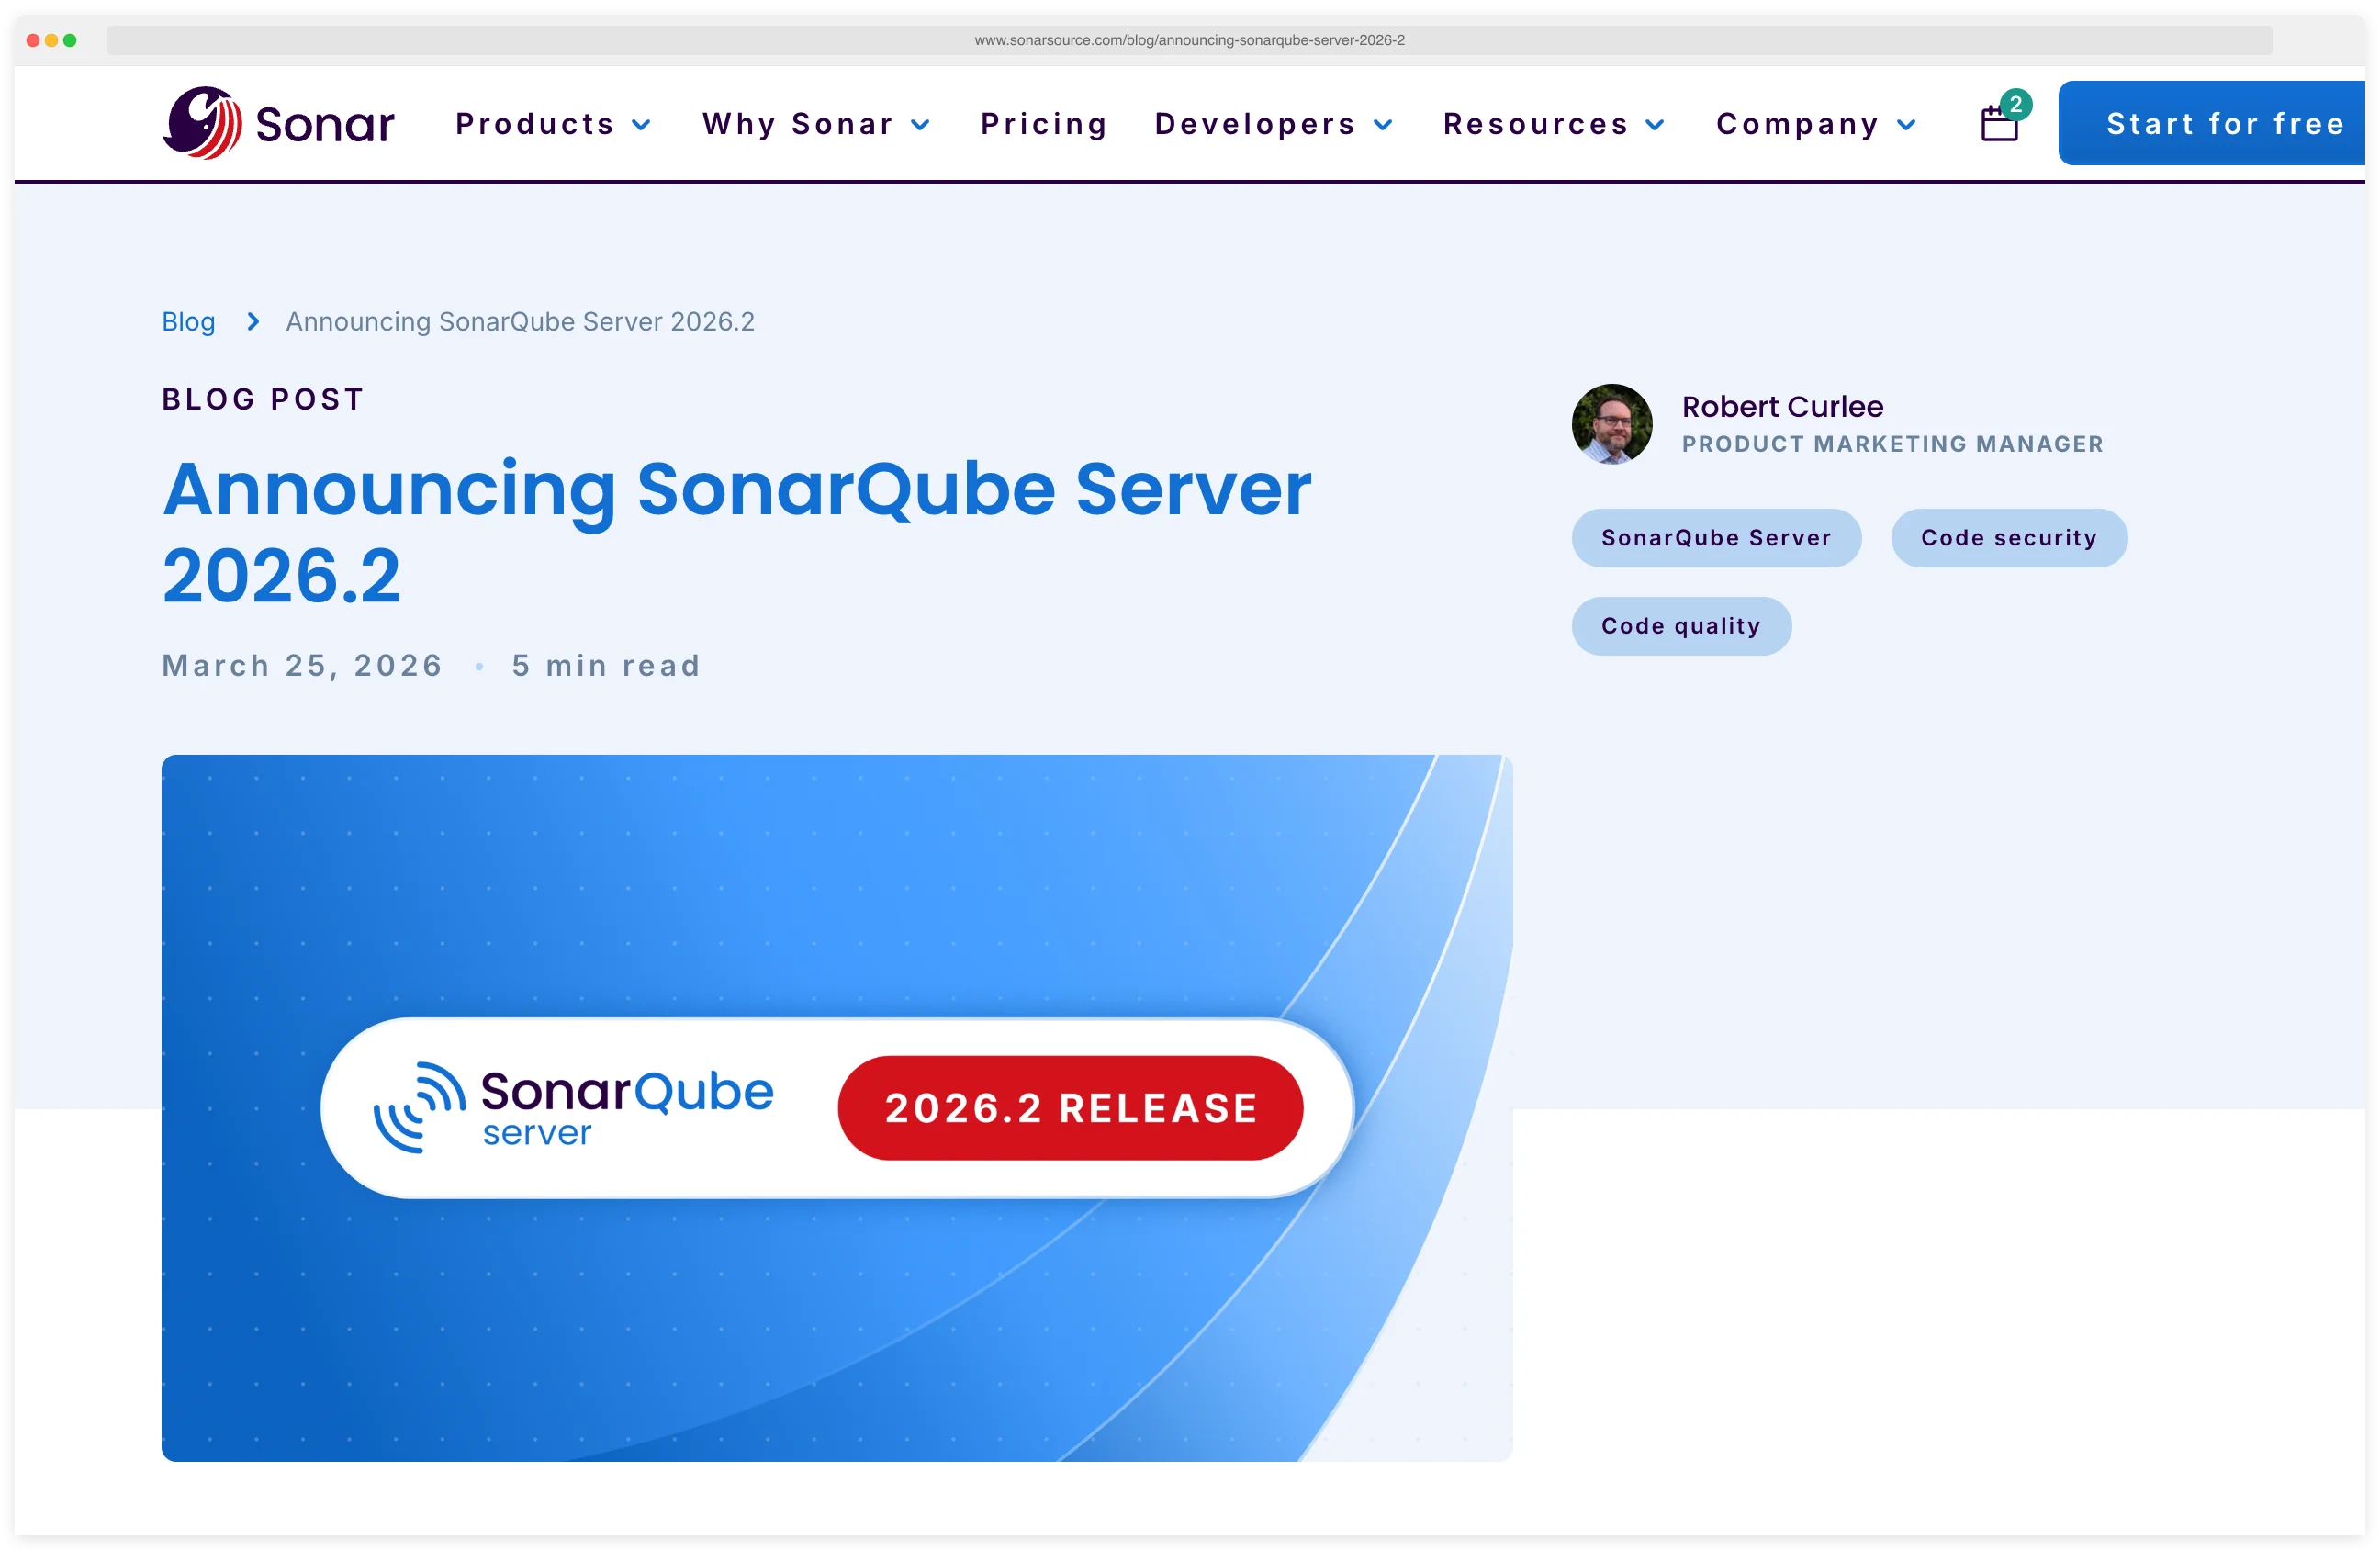Click the red 2026.2 RELEASE badge
This screenshot has width=2380, height=1550.
click(1070, 1107)
